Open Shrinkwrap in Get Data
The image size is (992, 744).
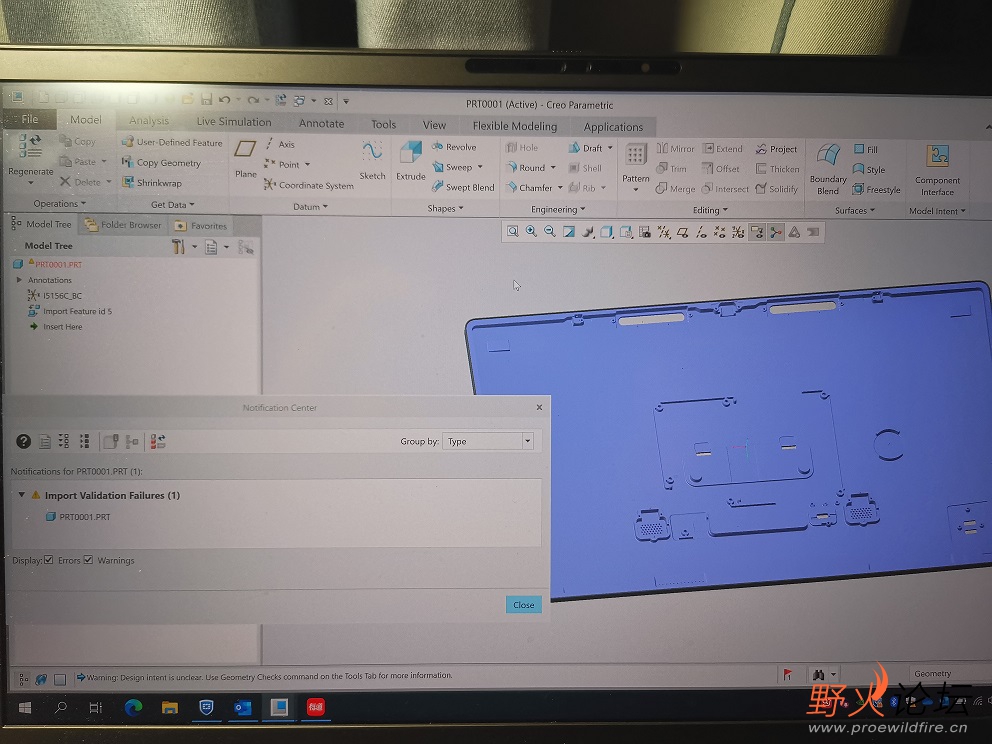point(152,182)
